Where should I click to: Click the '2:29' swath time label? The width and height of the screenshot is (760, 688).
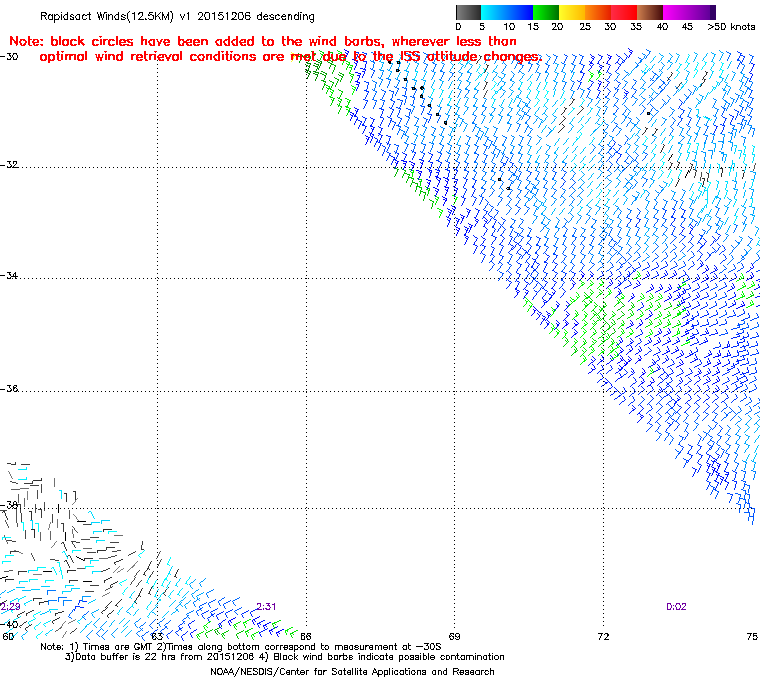10,607
